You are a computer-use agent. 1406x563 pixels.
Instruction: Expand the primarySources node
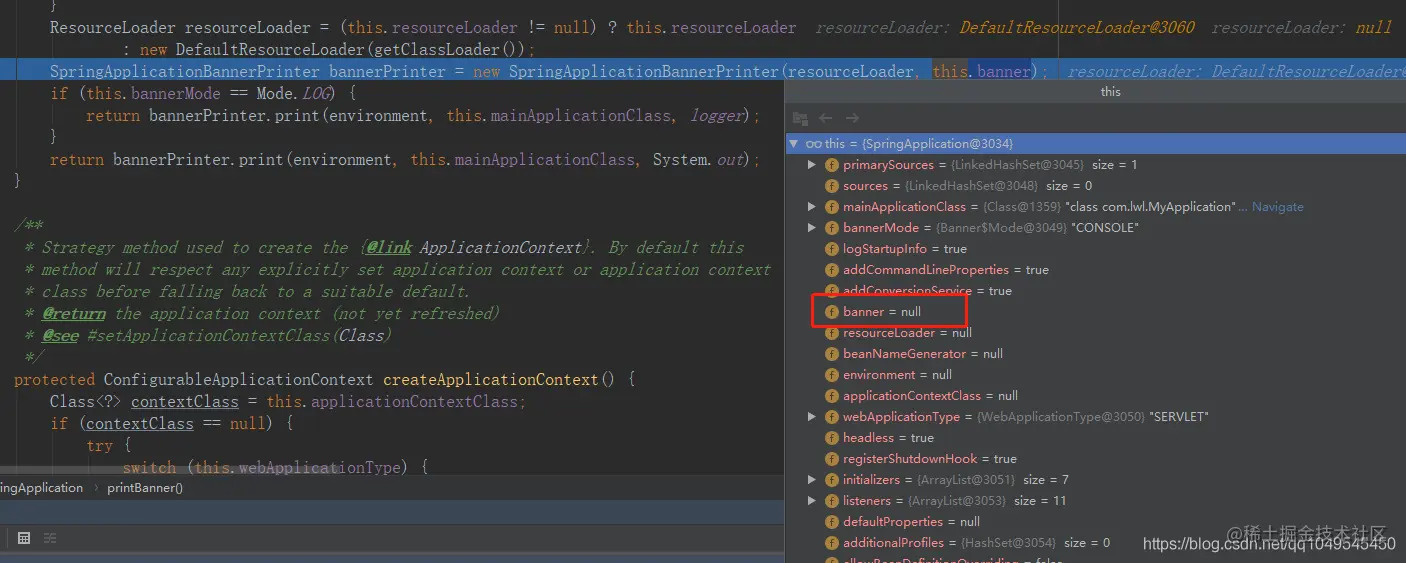click(812, 165)
